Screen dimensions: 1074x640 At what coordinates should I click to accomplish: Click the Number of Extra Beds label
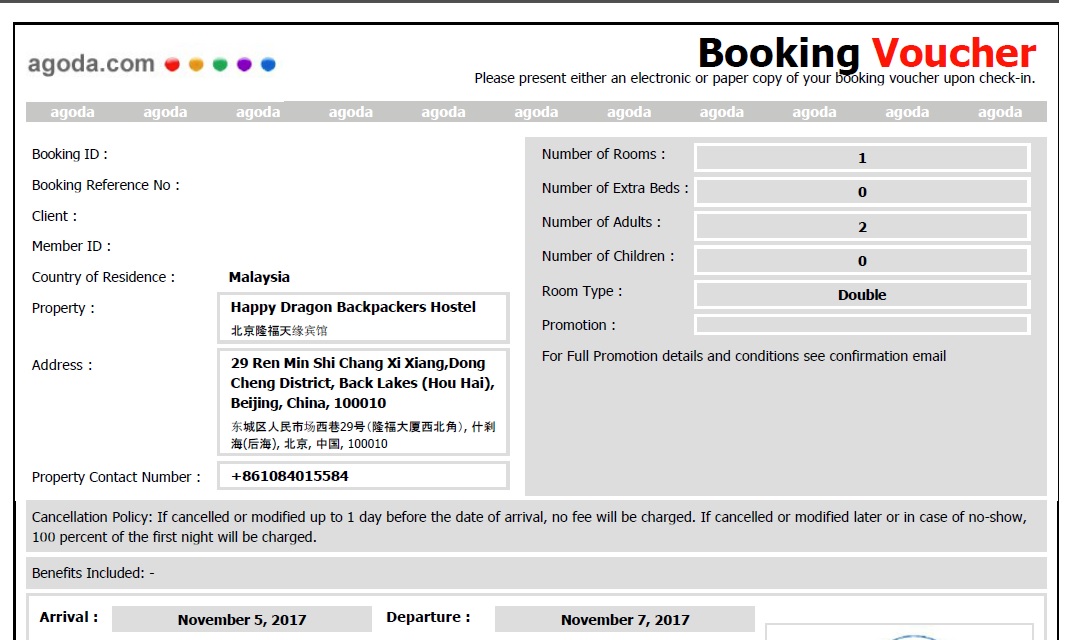[x=615, y=188]
